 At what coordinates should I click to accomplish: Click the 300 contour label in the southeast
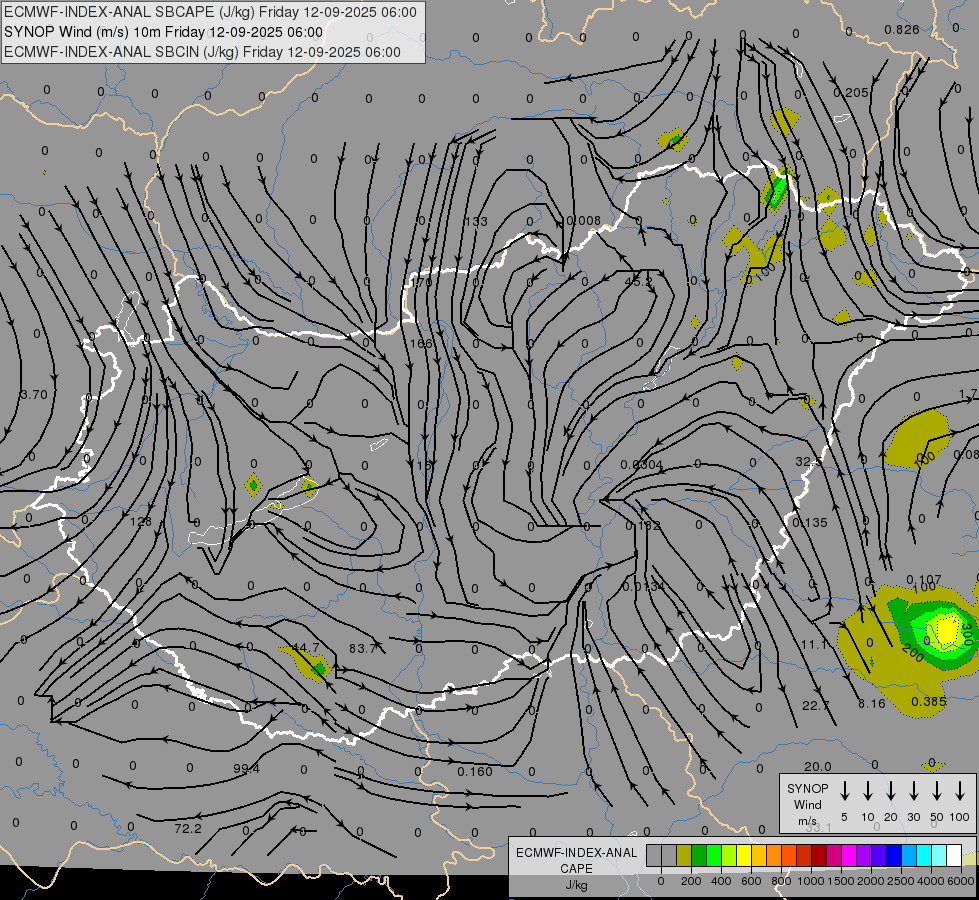(x=967, y=633)
